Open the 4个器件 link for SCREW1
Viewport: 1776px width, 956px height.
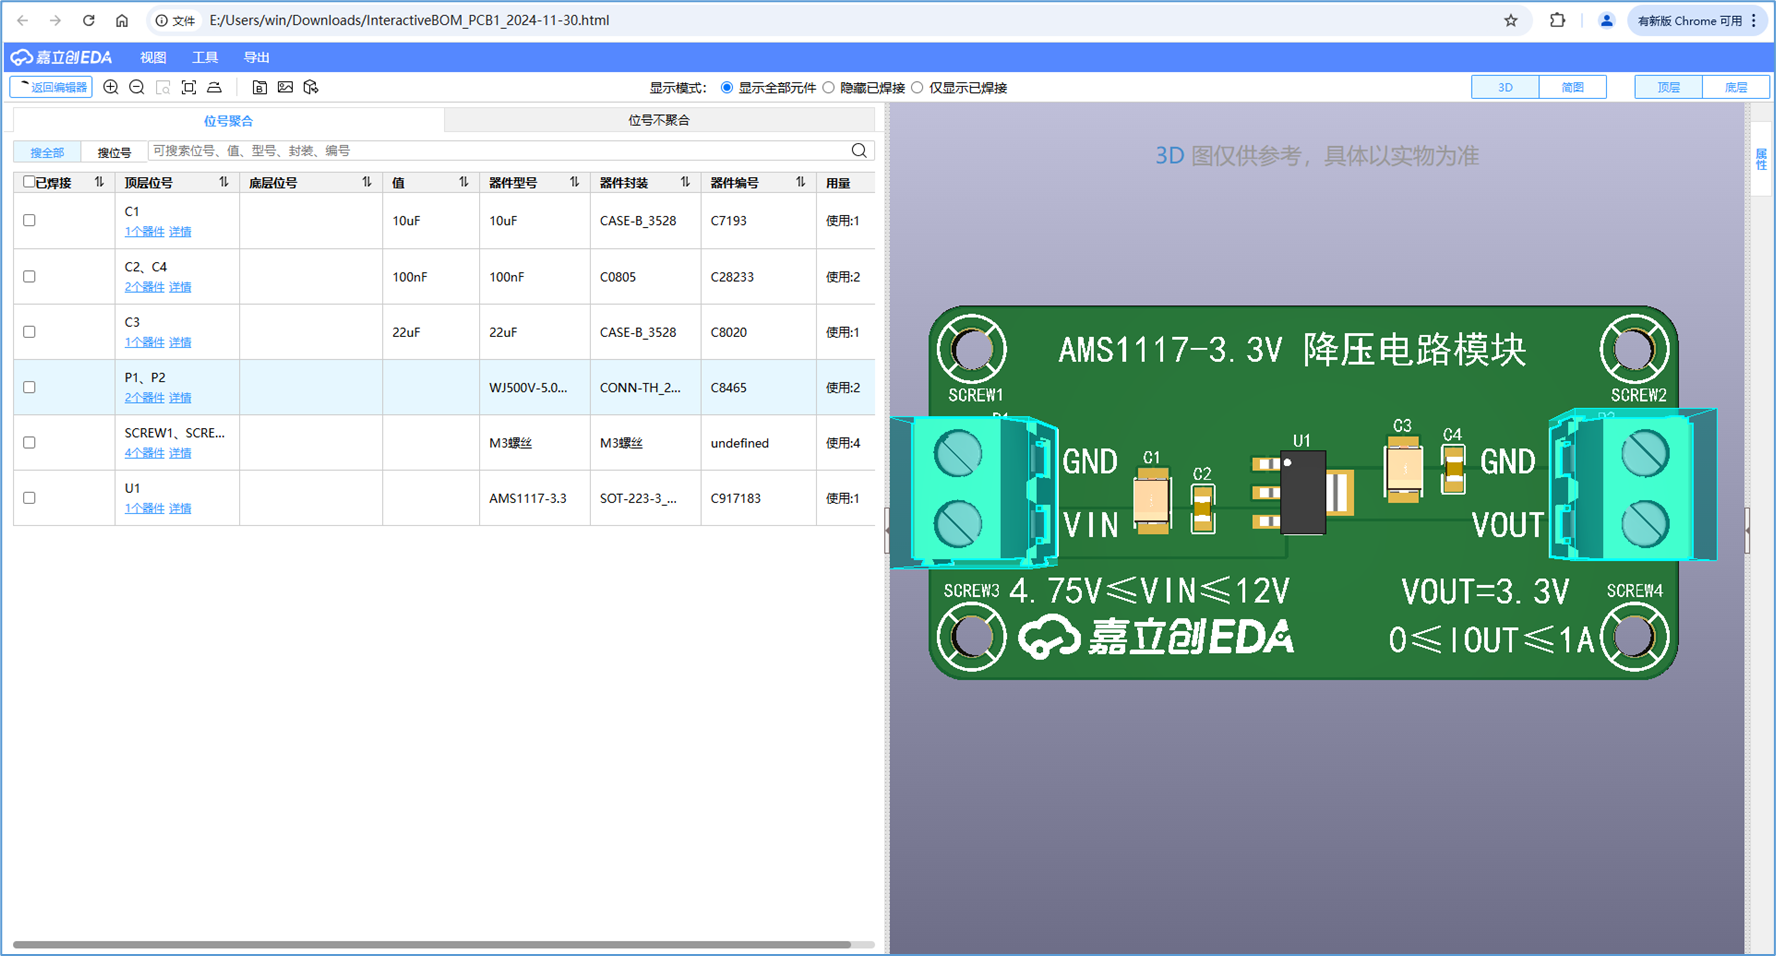point(144,453)
